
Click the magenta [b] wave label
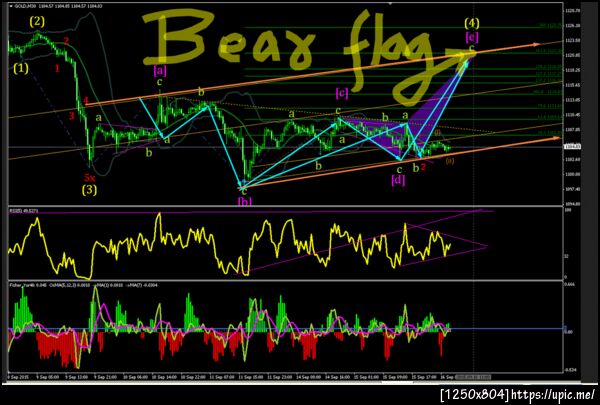click(x=245, y=202)
